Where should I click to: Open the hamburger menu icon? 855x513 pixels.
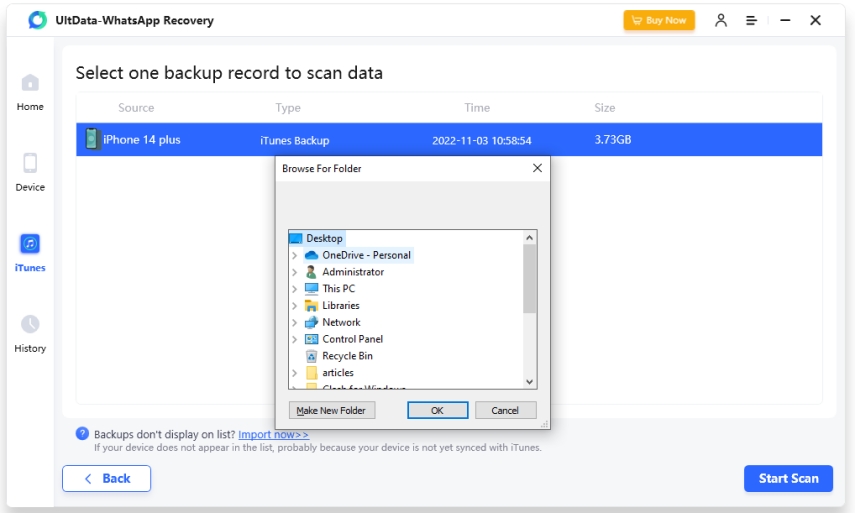(x=751, y=21)
